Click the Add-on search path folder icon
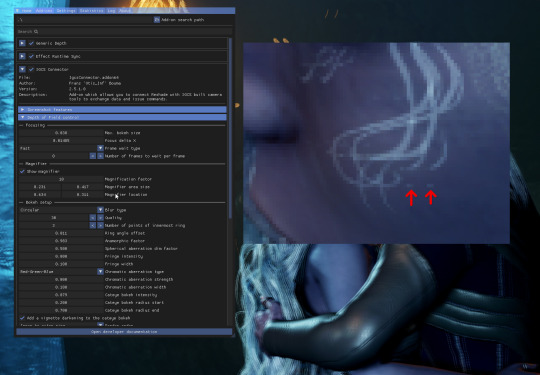The image size is (540, 375). (157, 20)
